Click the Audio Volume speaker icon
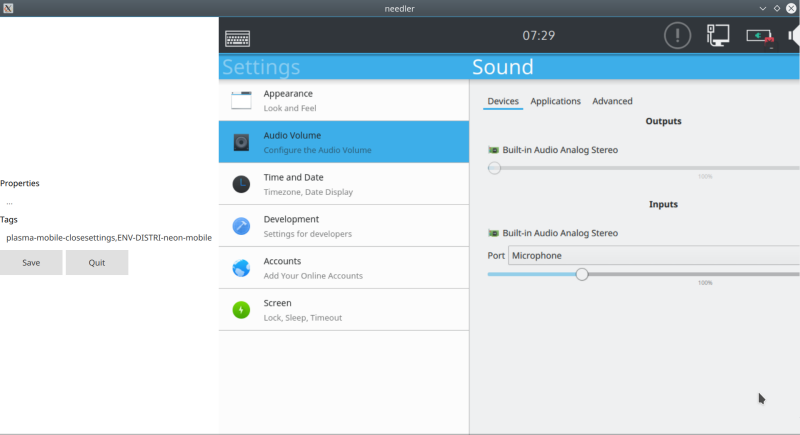 point(241,142)
